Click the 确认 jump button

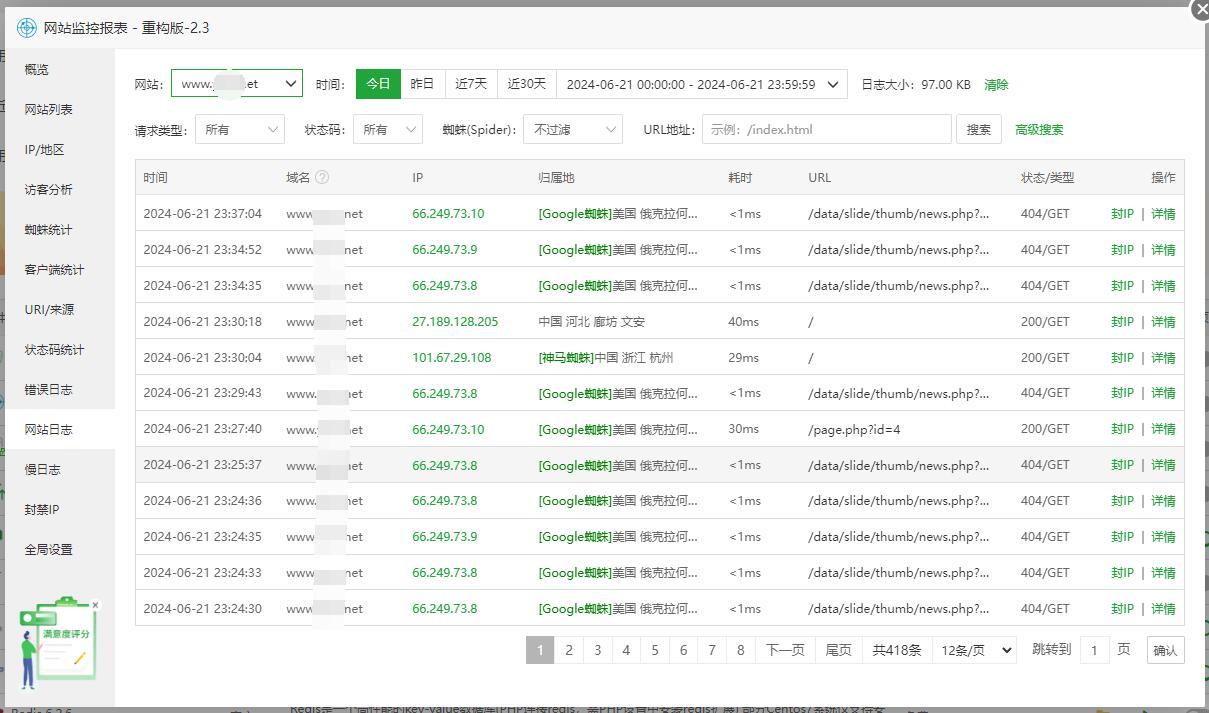[1165, 650]
